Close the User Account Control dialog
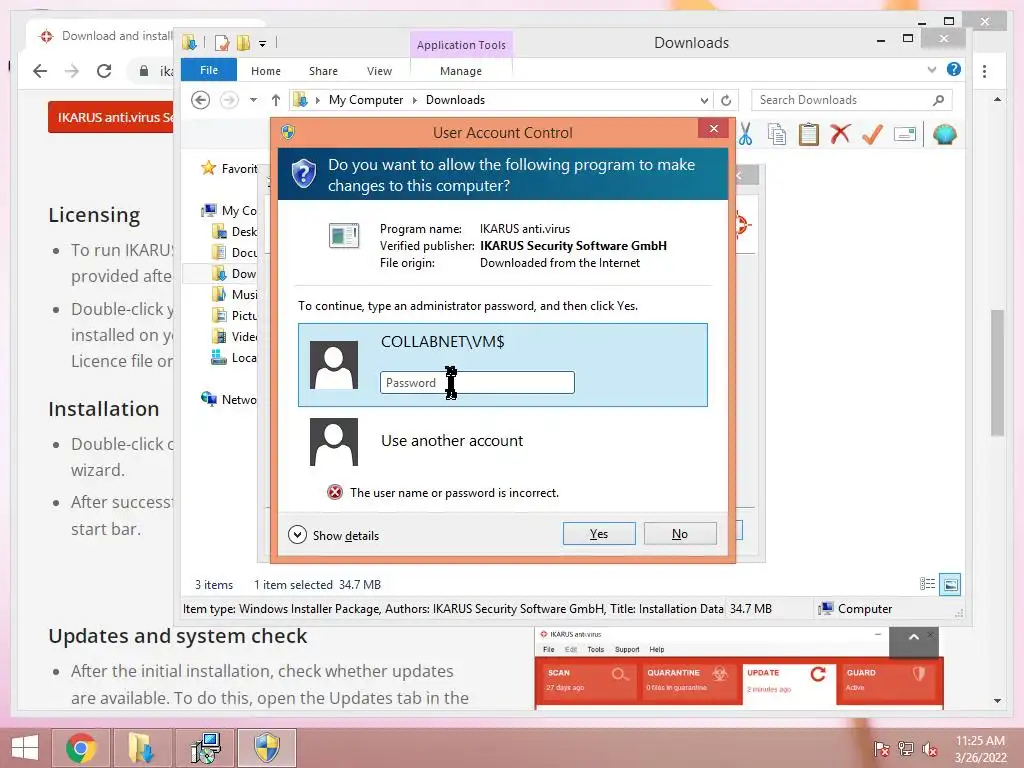Screen dimensions: 1024x768 713,129
